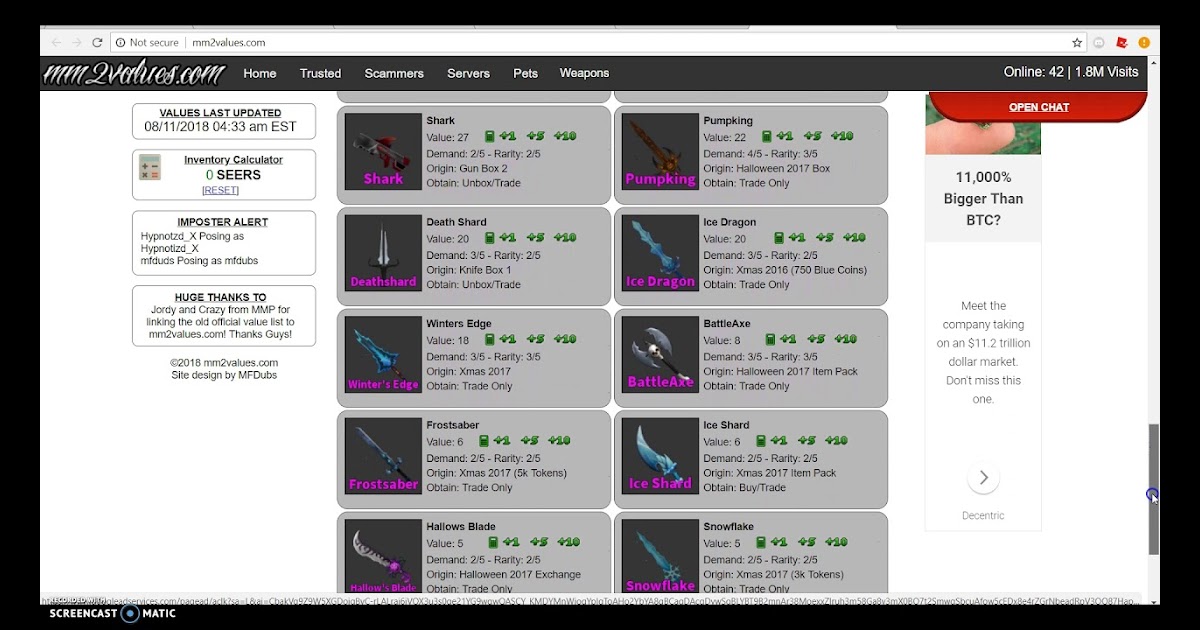Open the Deathshard weapon thumbnail
The height and width of the screenshot is (630, 1200).
pos(383,253)
